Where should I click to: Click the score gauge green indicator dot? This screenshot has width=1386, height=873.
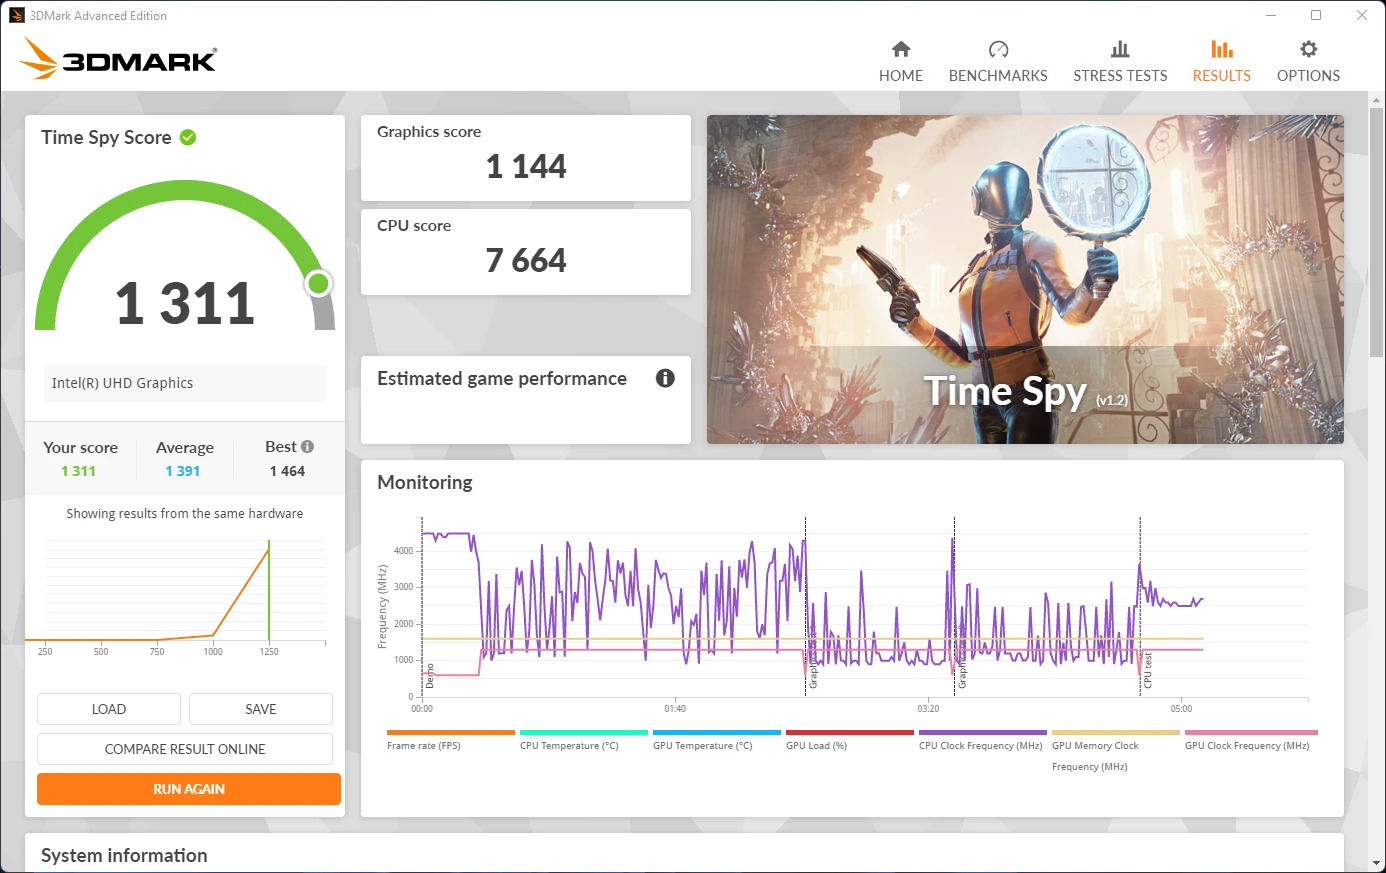319,284
